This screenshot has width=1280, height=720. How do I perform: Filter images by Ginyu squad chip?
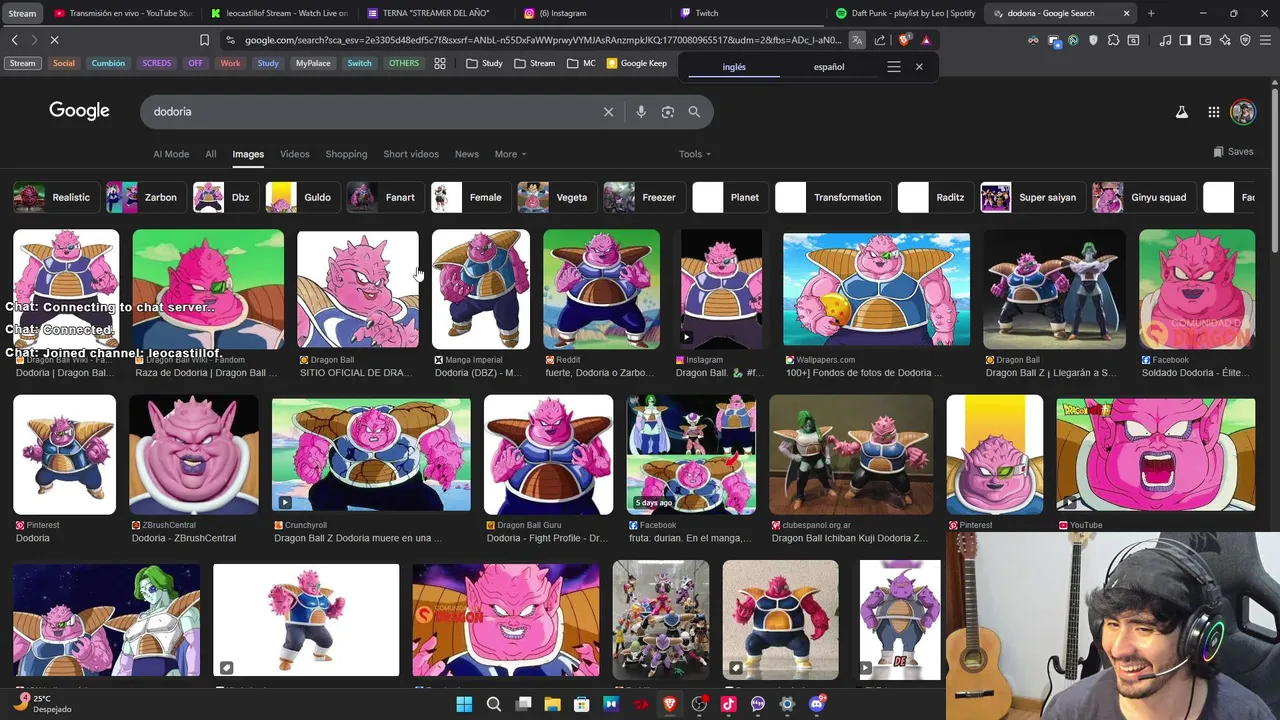(x=1143, y=197)
